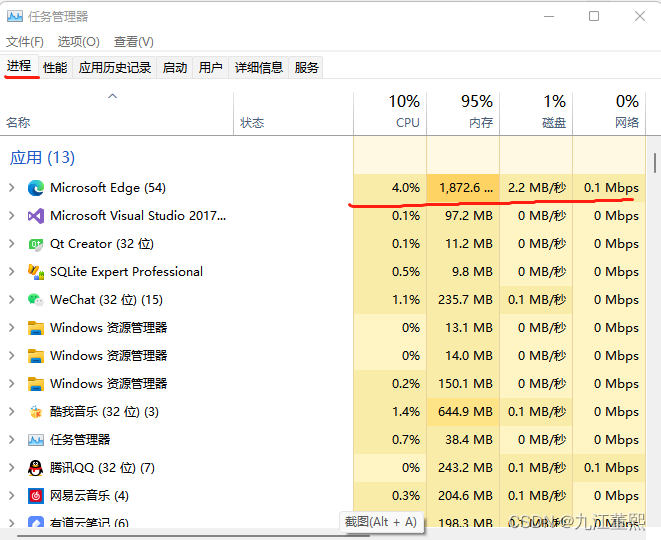Click the 4.0% CPU value

[406, 188]
